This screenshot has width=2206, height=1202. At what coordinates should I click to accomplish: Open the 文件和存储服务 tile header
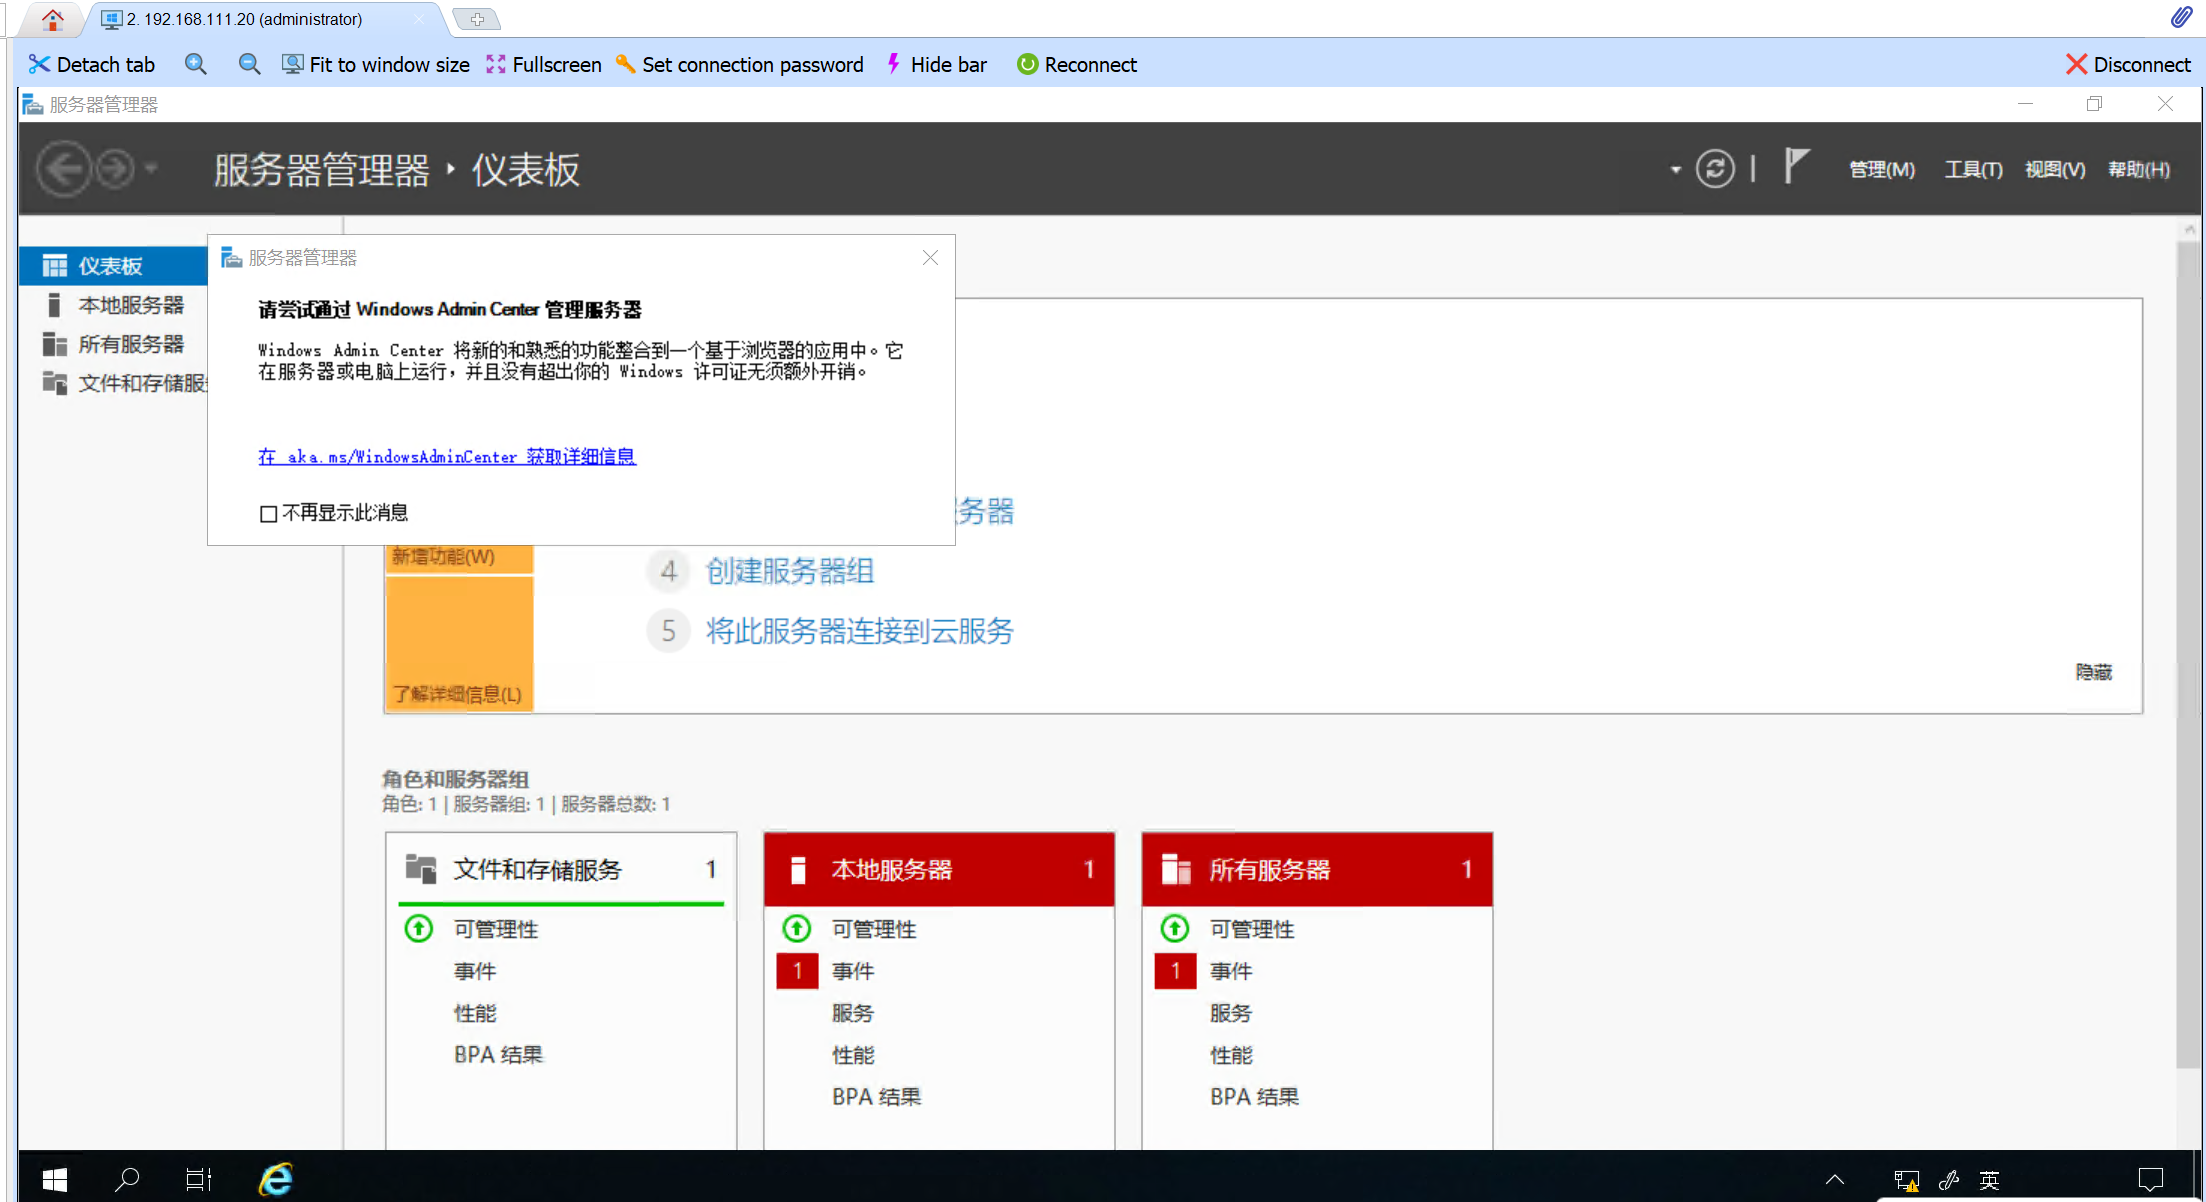[x=561, y=869]
